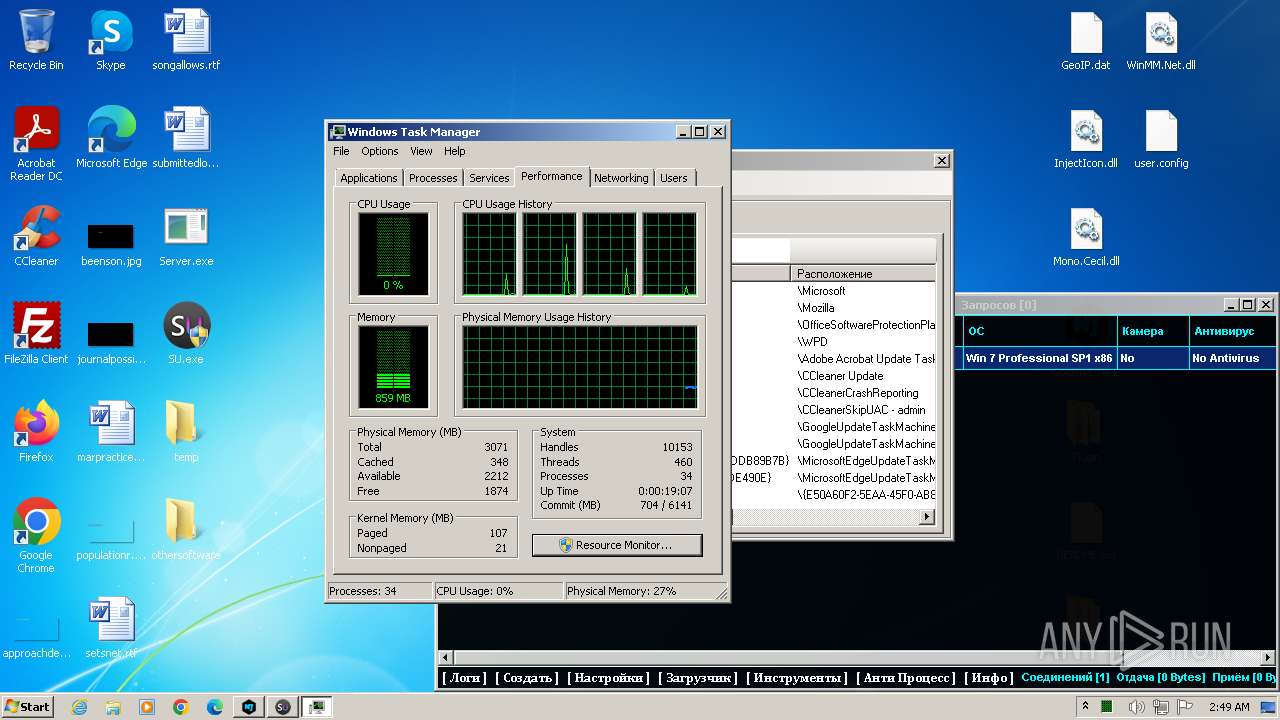This screenshot has width=1280, height=720.
Task: Select the populationr... file icon
Action: coord(110,538)
